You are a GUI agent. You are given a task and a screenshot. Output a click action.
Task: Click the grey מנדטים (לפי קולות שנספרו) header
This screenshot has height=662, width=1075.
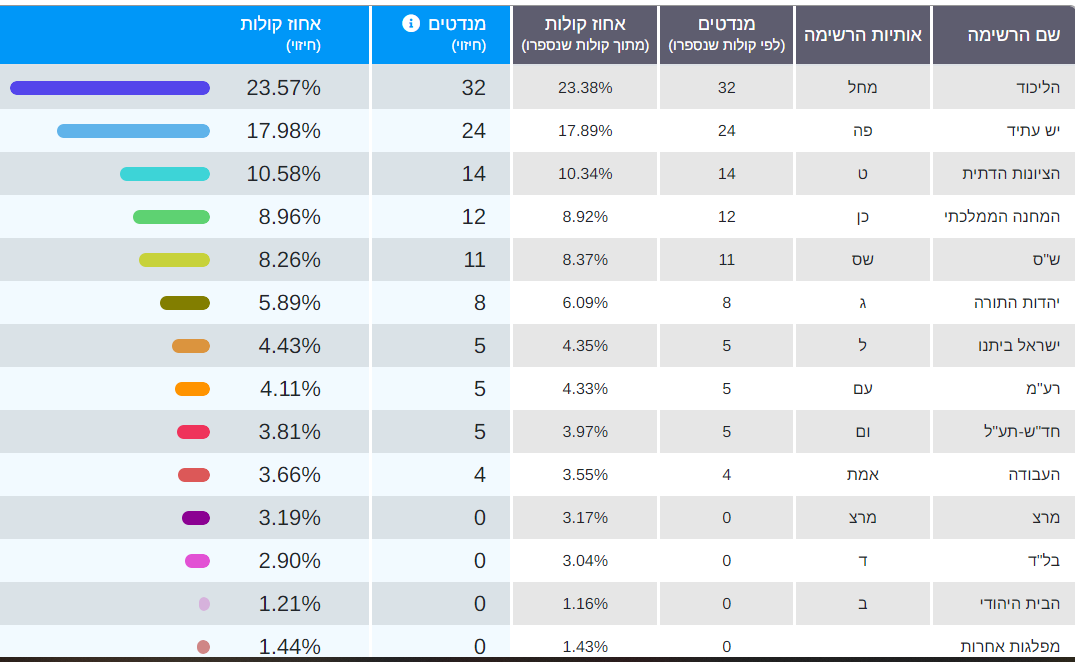click(x=726, y=33)
